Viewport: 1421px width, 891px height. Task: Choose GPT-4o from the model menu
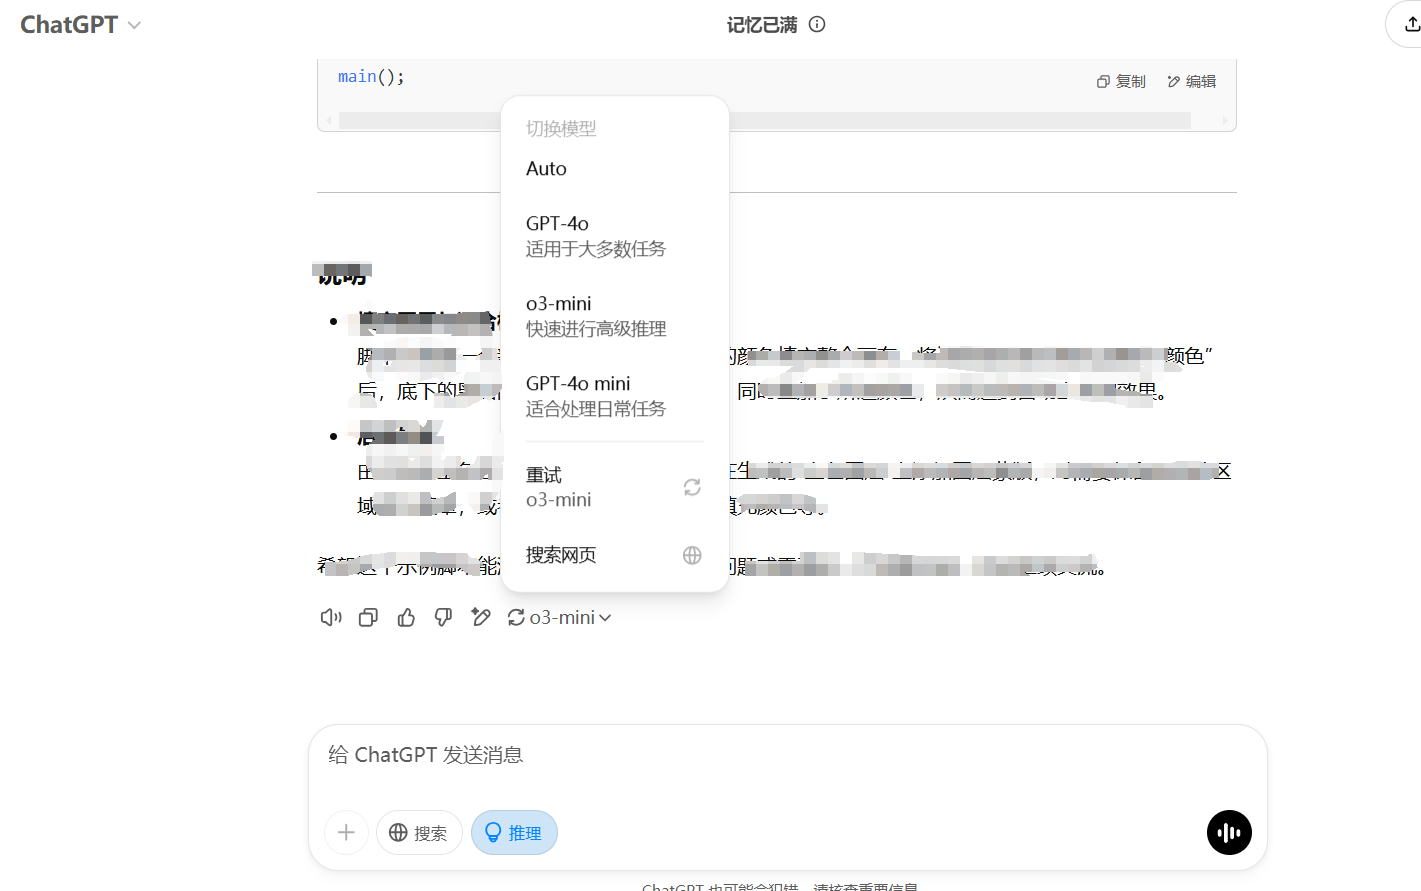615,236
